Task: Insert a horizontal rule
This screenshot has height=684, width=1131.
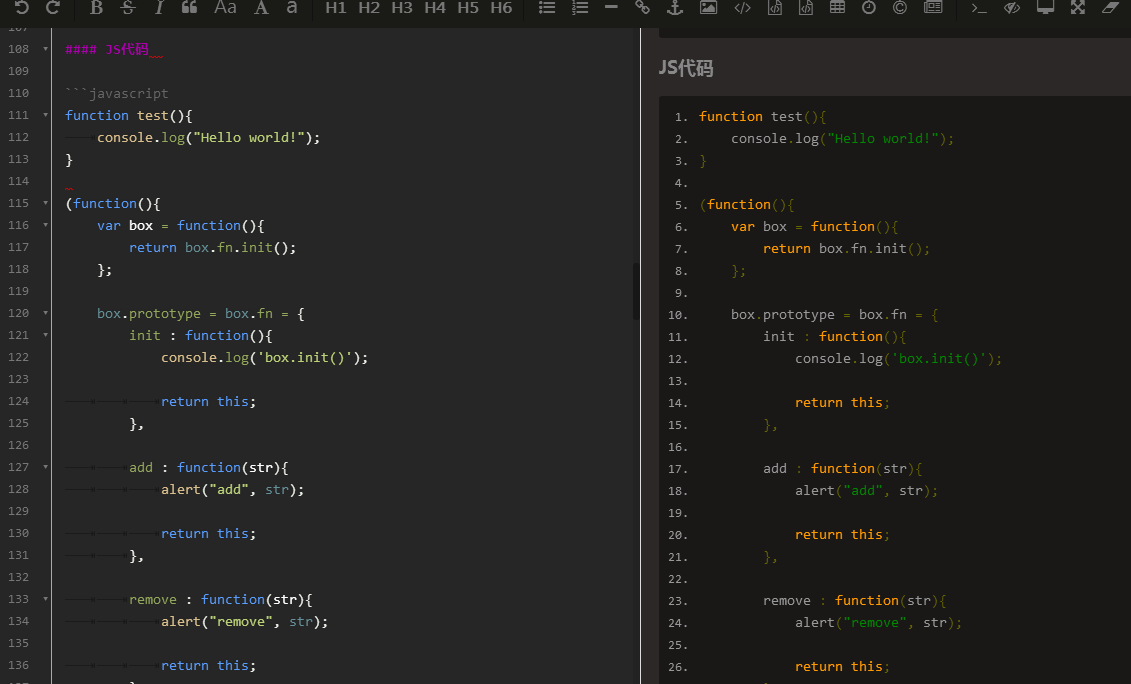Action: tap(611, 7)
